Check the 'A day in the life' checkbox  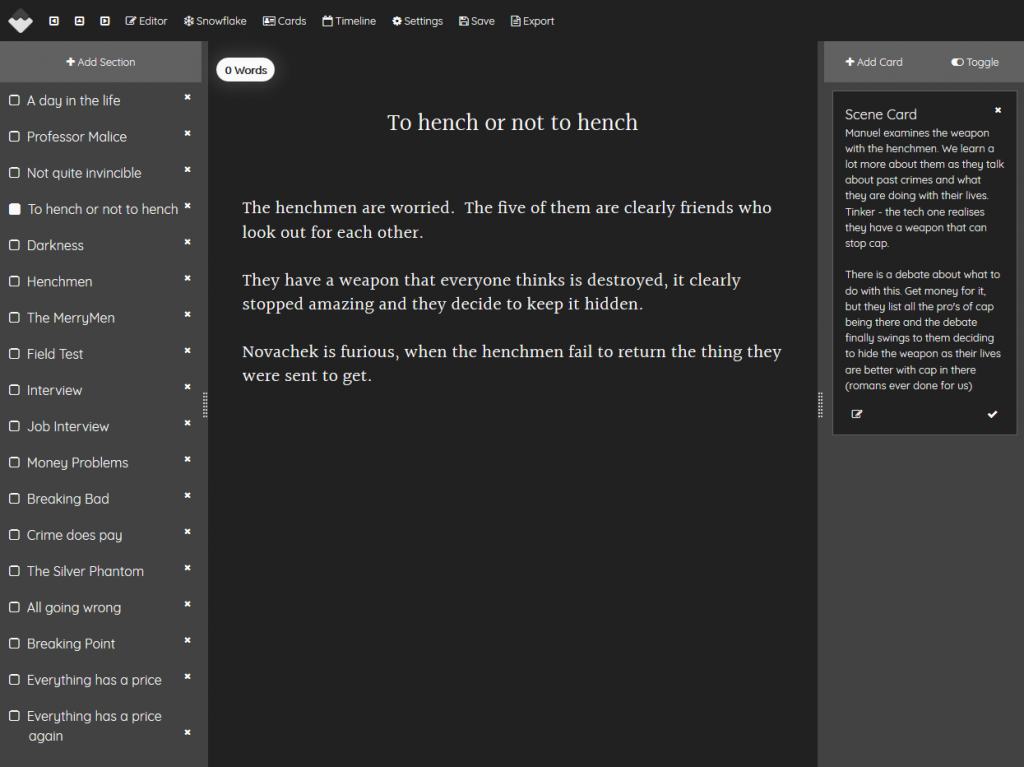tap(14, 101)
